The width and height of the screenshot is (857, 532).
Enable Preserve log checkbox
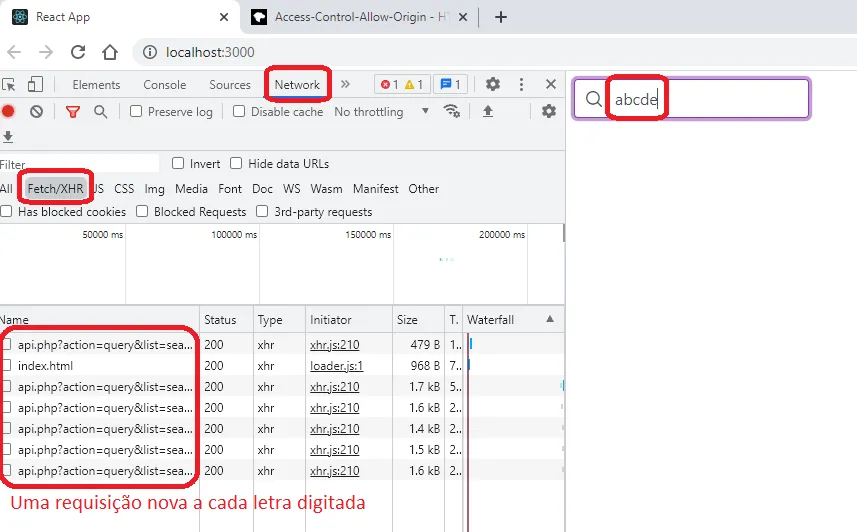[136, 112]
